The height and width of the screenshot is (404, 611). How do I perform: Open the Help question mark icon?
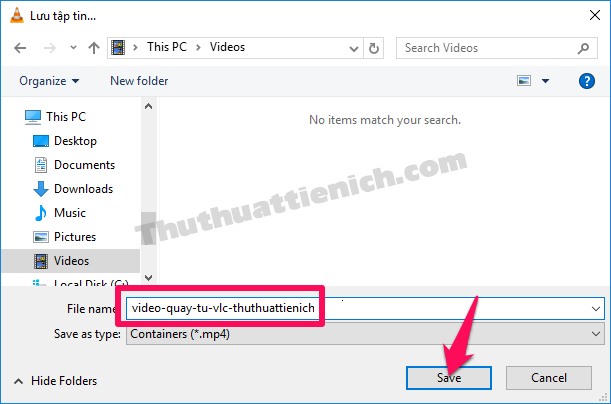pyautogui.click(x=586, y=81)
